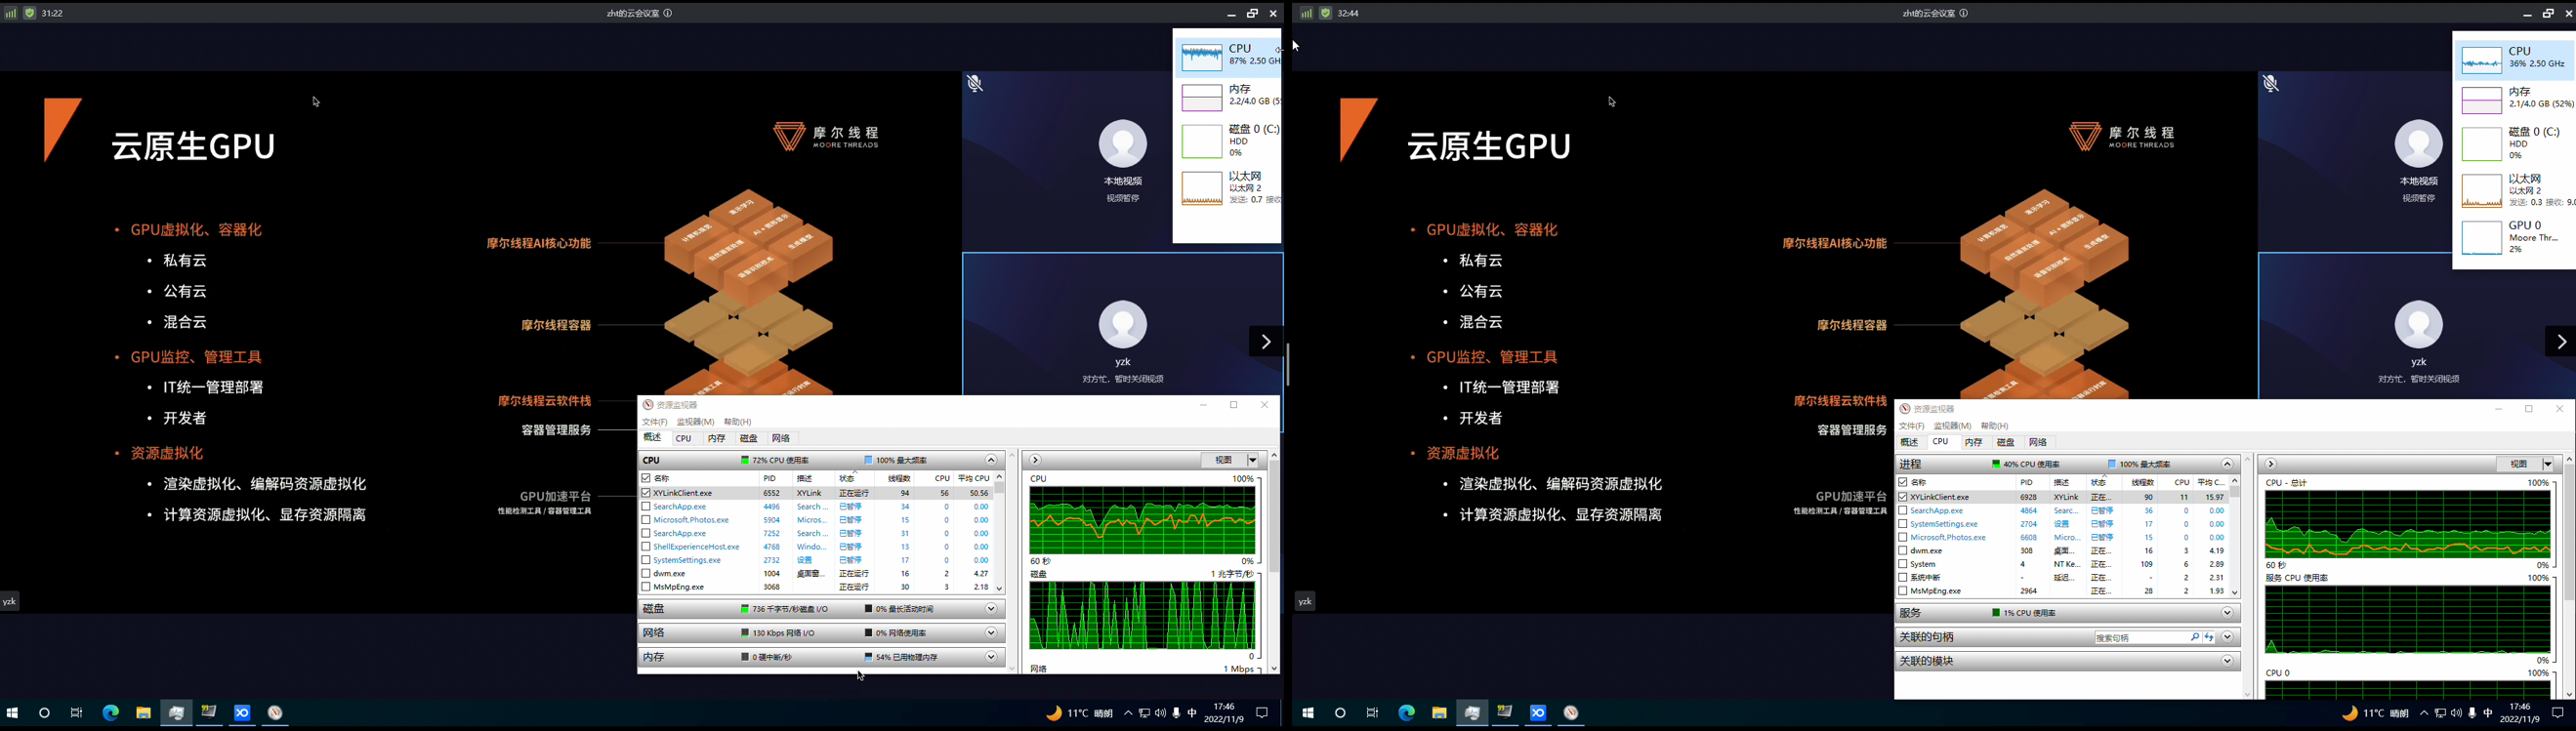
Task: Open the memory mini graph showing 2.1/4.0 GB (52%)
Action: (2514, 99)
